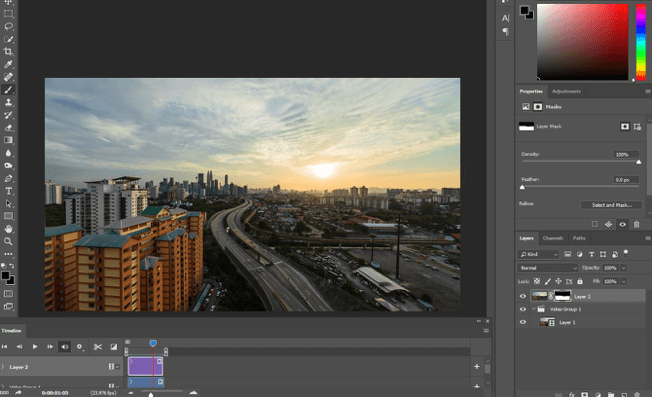Open the Kind filter dropdown
The image size is (652, 397).
point(538,254)
